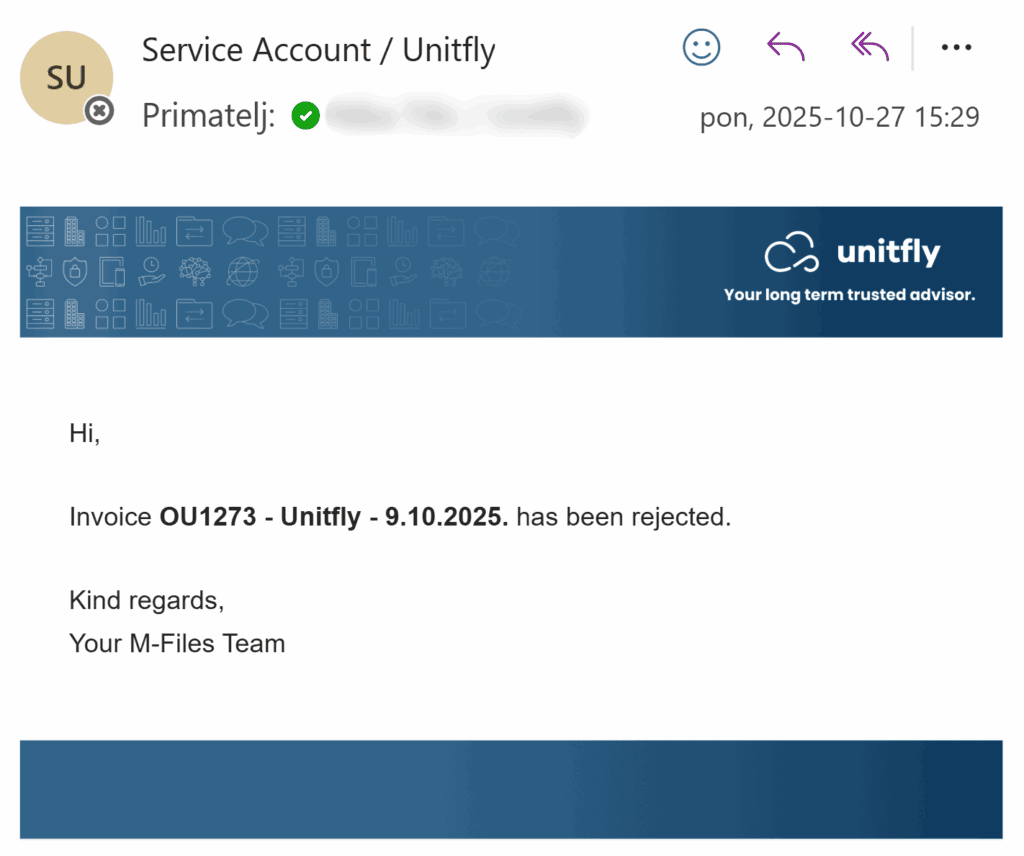Click the presence status badge on avatar
Viewport: 1024px width, 856px height.
click(x=98, y=112)
